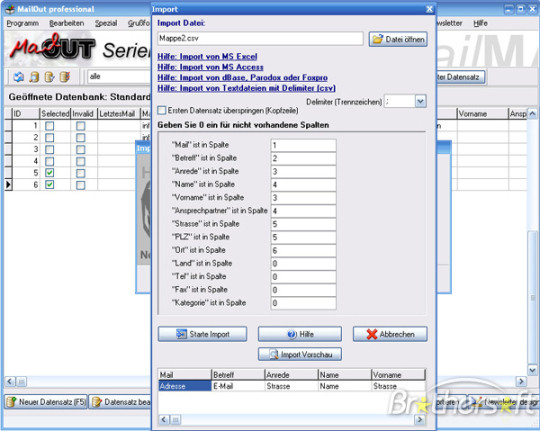Click the "Ansprechpartner" ist in Spalte field
The width and height of the screenshot is (540, 431).
[x=303, y=211]
